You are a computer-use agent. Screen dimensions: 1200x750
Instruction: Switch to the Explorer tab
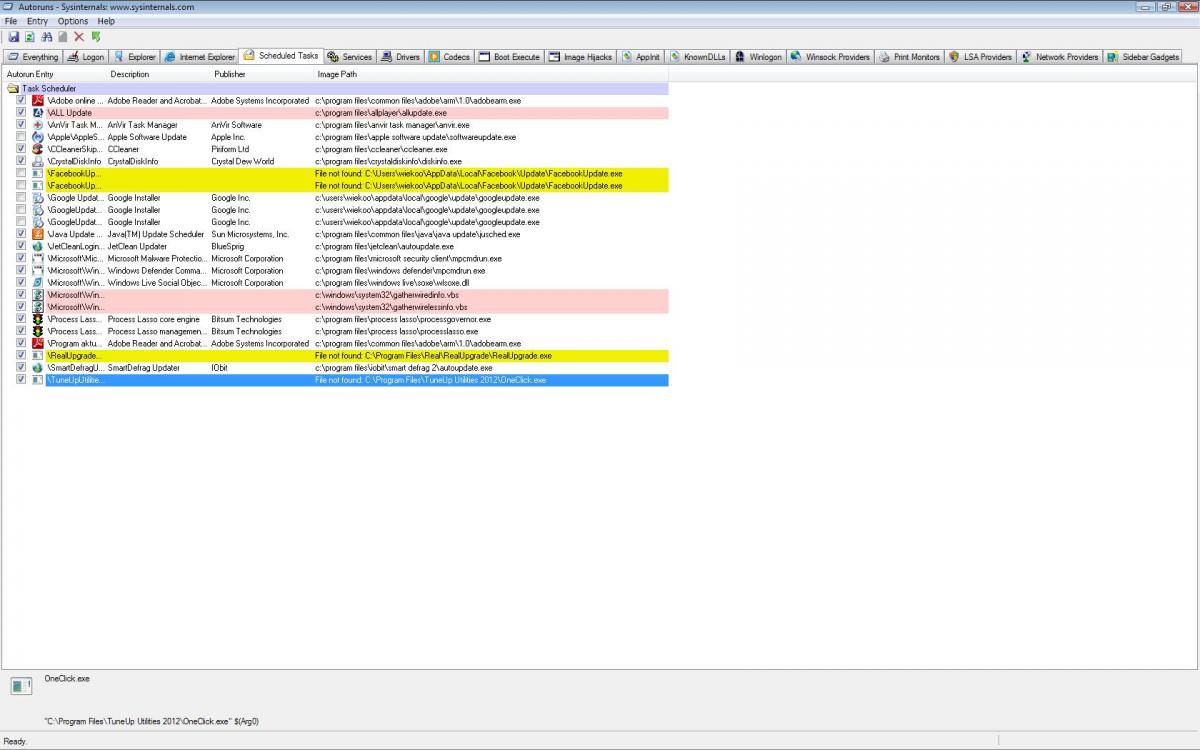click(135, 57)
